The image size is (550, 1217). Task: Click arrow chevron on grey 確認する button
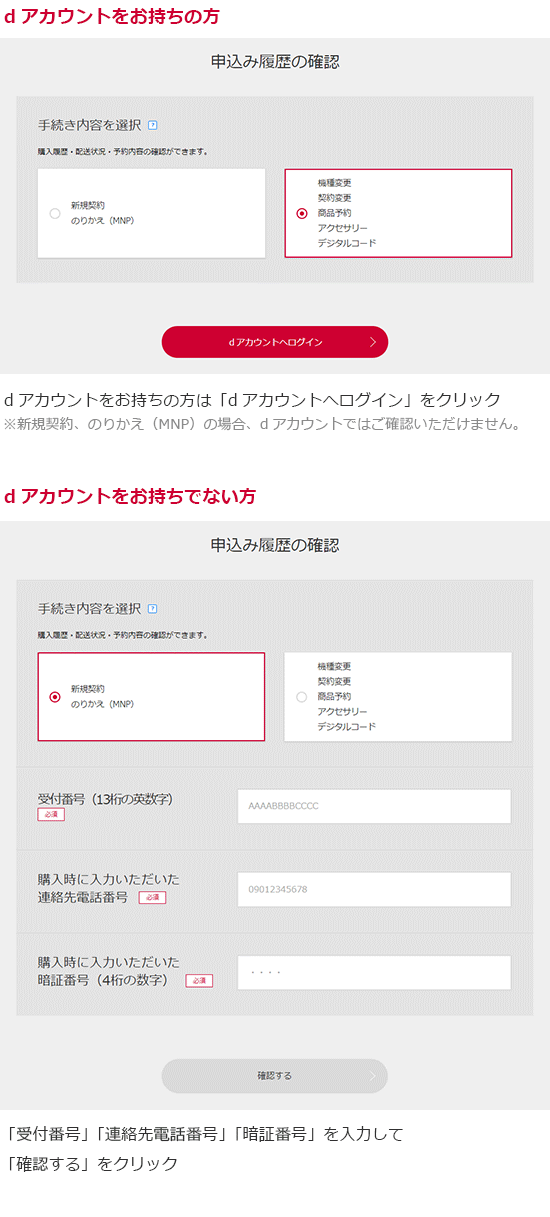point(372,1076)
